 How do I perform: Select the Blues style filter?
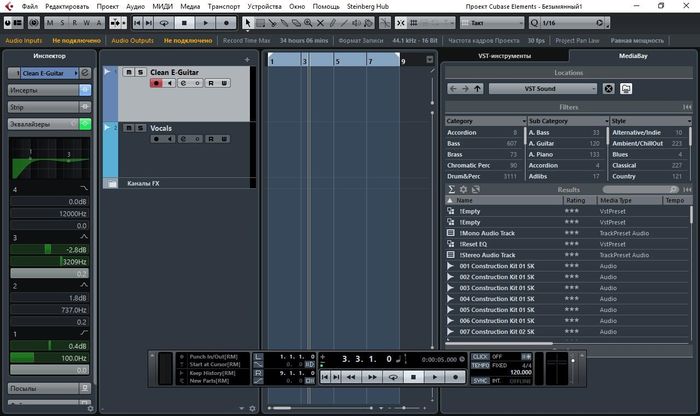coord(647,154)
